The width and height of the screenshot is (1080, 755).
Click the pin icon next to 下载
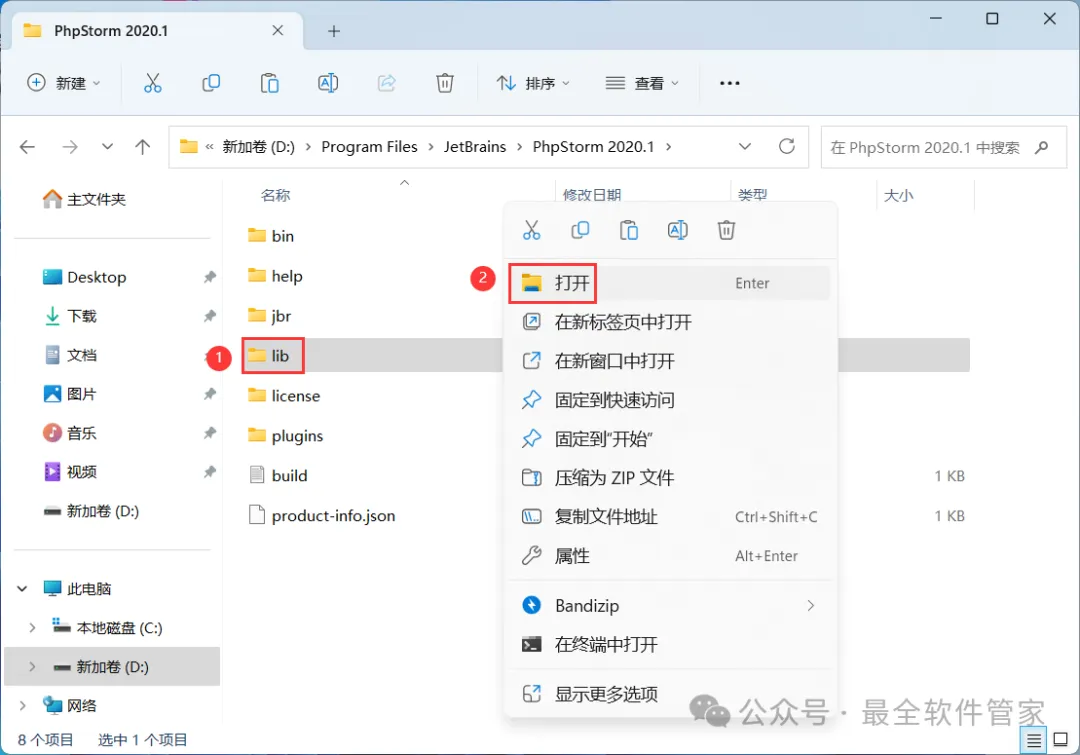pos(209,316)
